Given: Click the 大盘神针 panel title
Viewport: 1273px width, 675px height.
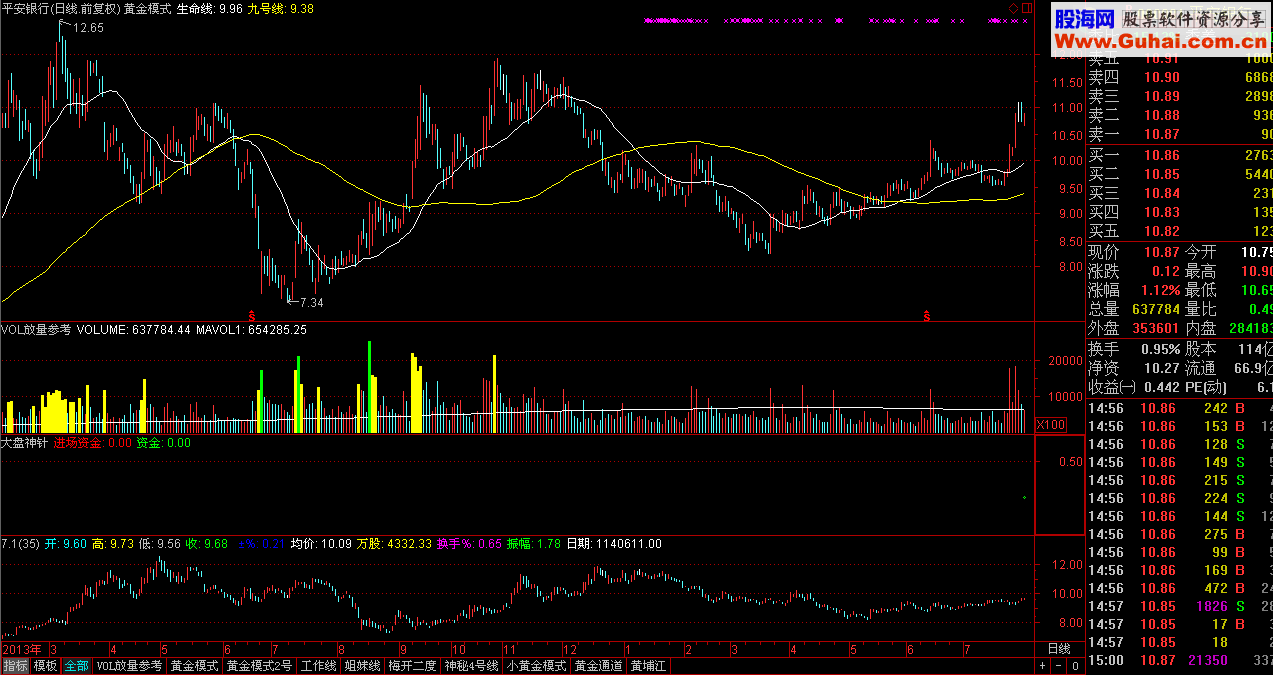Looking at the screenshot, I should point(25,442).
